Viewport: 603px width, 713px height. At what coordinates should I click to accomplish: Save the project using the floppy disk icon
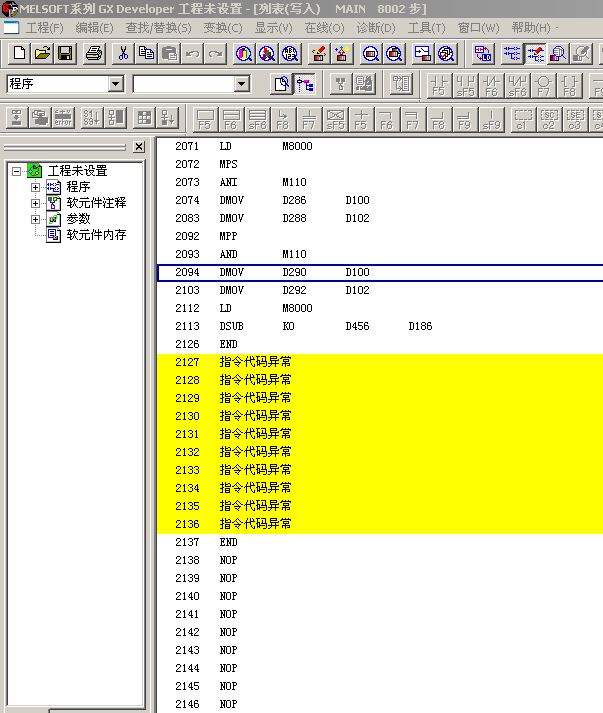(65, 53)
